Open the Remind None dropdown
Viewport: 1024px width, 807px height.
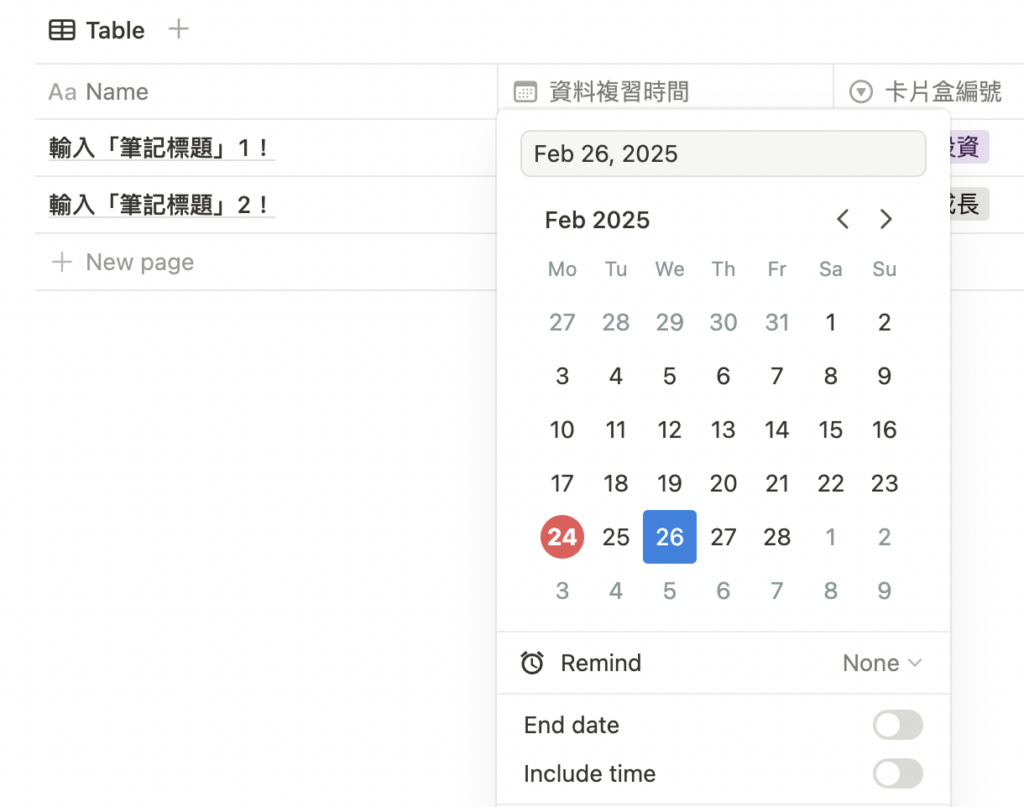[x=881, y=663]
